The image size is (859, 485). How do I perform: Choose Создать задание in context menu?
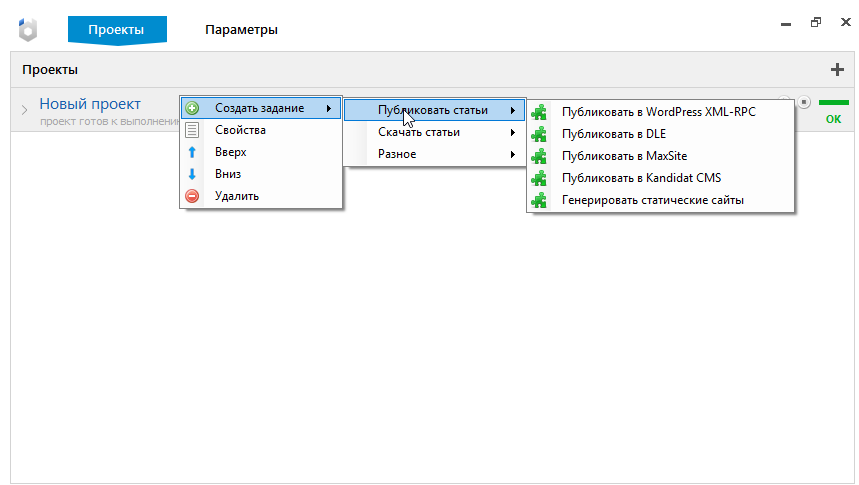point(261,108)
